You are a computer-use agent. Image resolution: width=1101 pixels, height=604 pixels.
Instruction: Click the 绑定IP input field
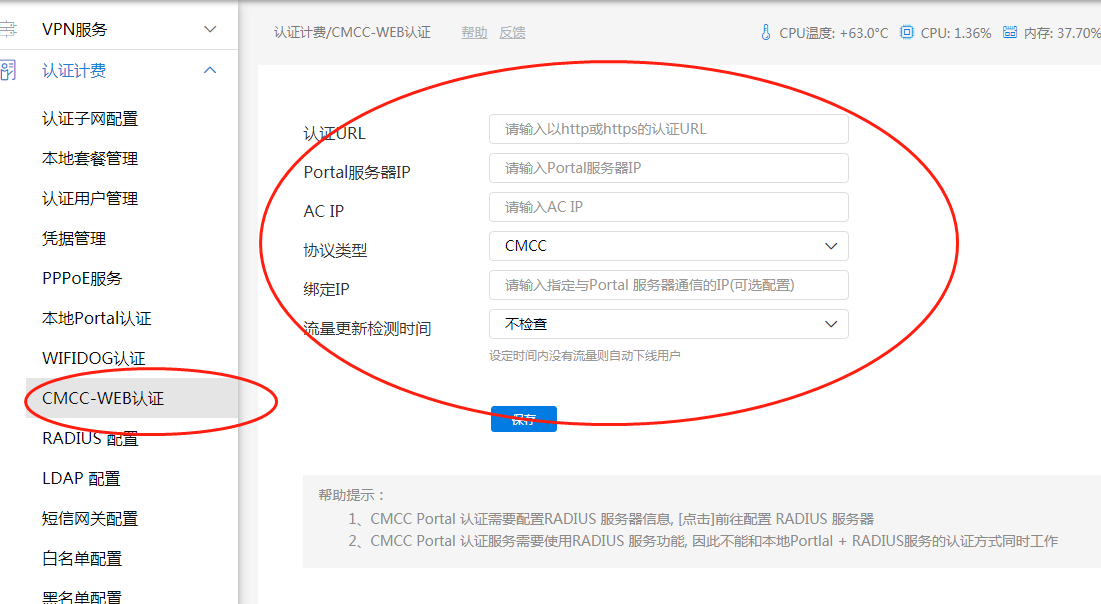coord(668,285)
